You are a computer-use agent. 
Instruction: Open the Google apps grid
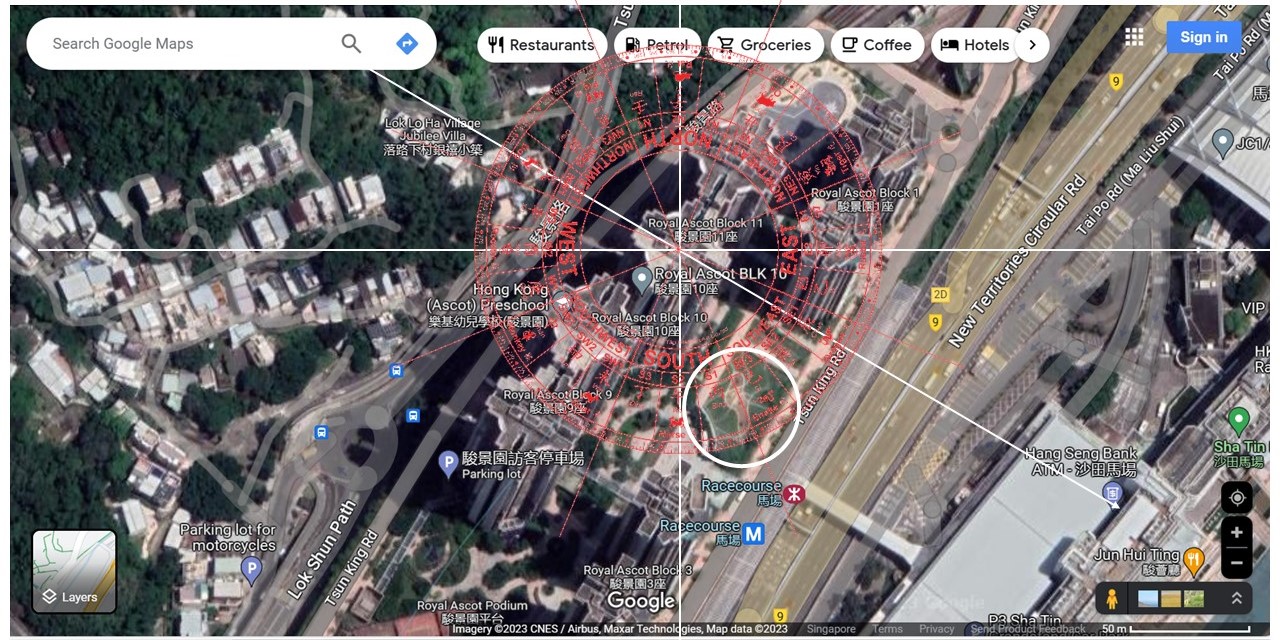(1133, 37)
